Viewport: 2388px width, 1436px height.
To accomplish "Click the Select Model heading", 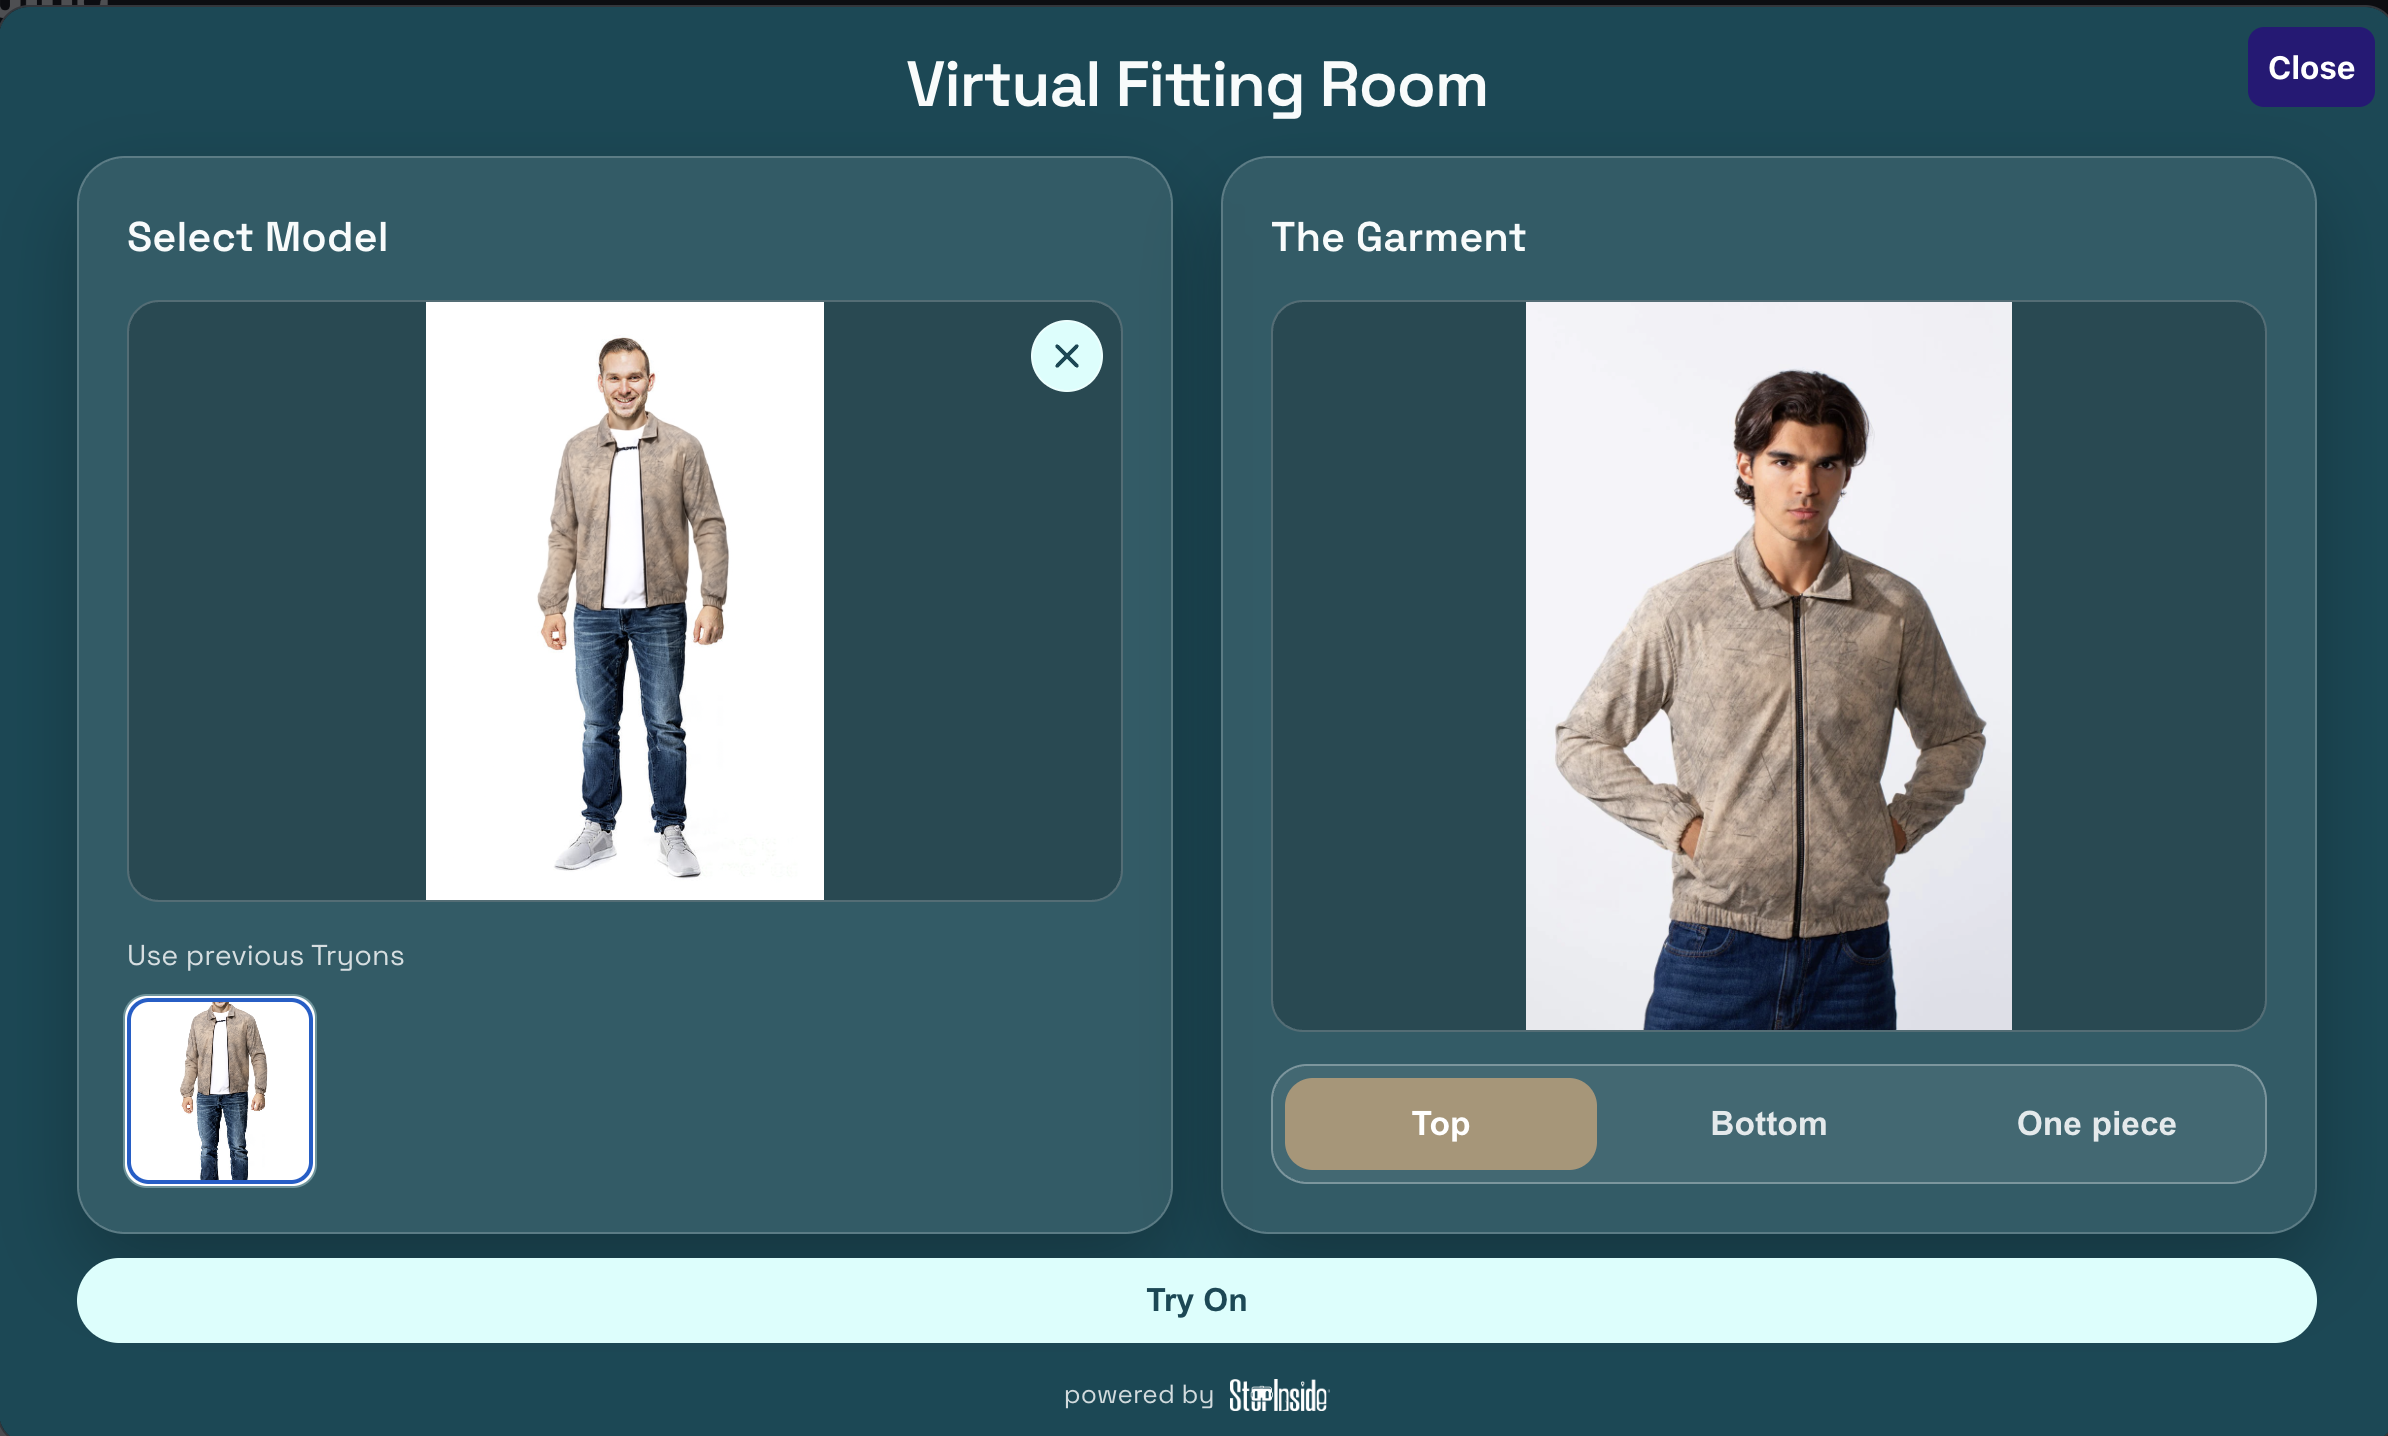I will (x=257, y=238).
